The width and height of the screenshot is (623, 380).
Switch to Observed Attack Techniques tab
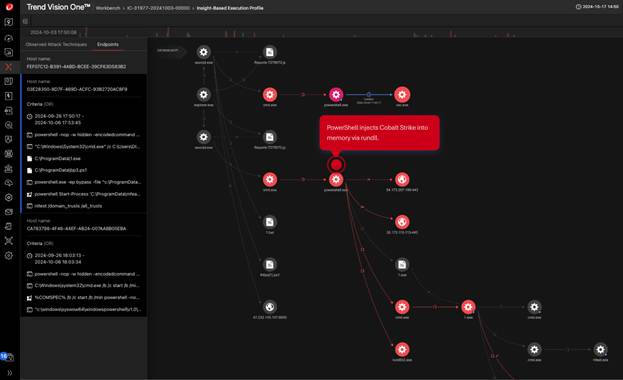click(x=56, y=45)
